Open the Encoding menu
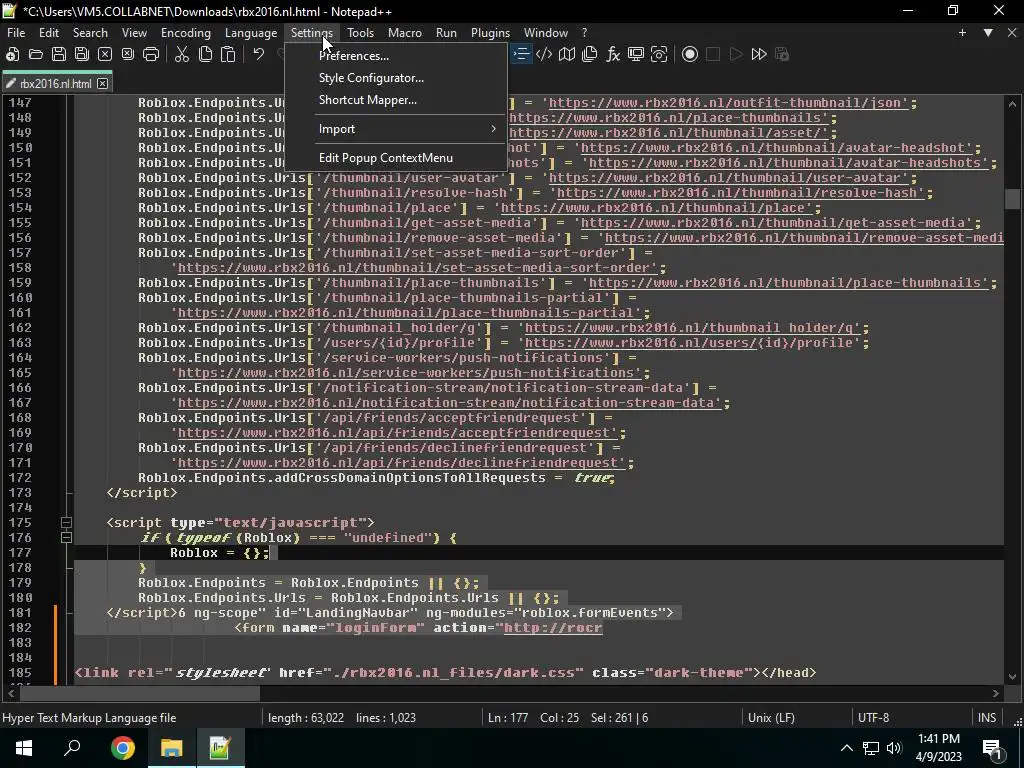This screenshot has height=768, width=1024. [x=185, y=33]
